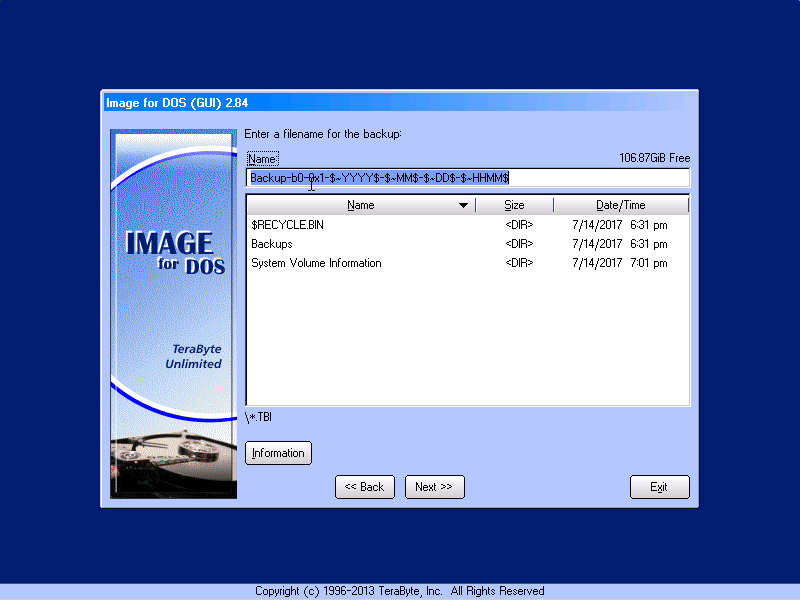Click the sort arrow in Name header
Image resolution: width=800 pixels, height=600 pixels.
(463, 206)
